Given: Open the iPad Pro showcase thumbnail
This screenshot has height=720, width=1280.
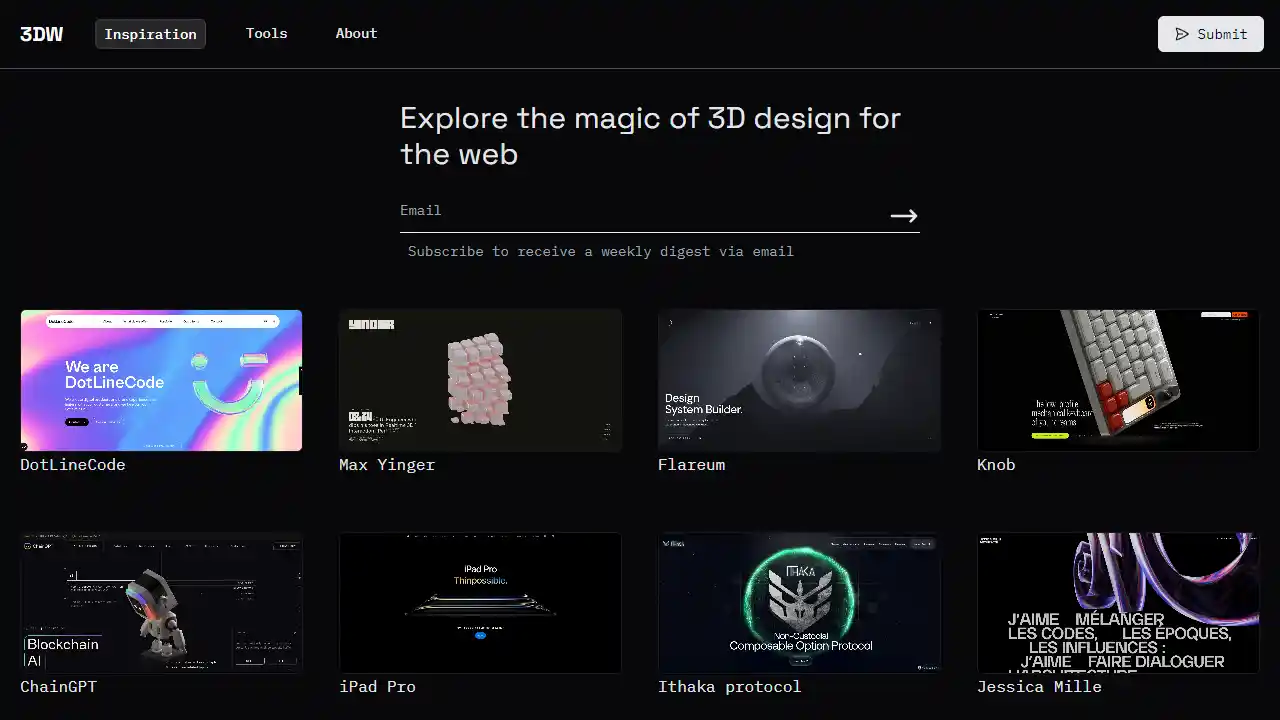Looking at the screenshot, I should click(x=480, y=603).
